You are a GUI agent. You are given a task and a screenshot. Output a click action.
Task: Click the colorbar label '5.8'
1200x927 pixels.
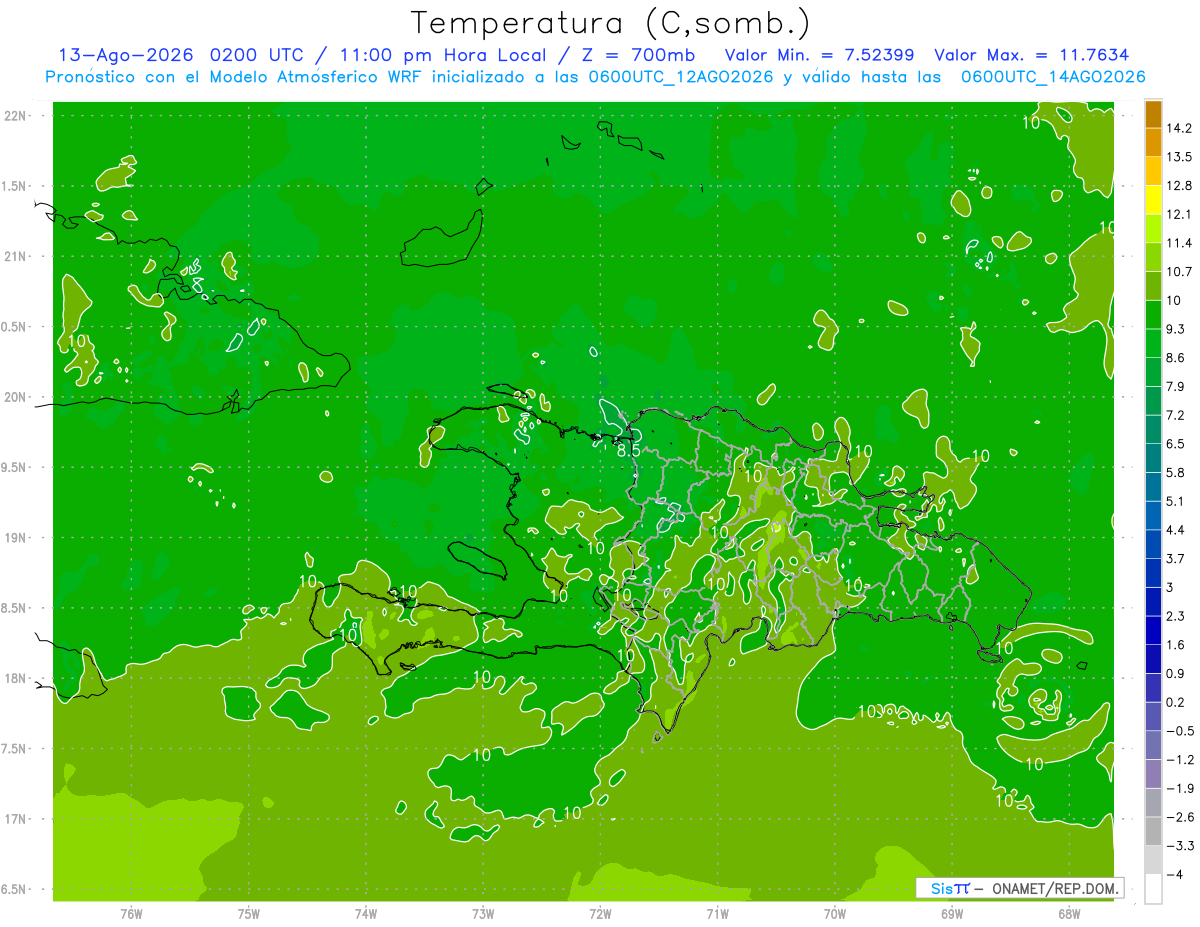(x=1176, y=472)
